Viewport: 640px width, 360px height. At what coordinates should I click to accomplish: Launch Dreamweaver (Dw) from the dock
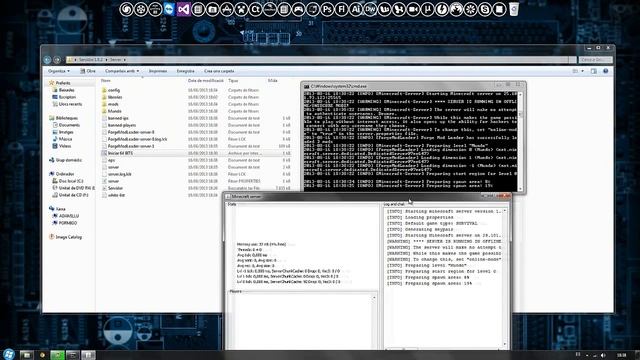[x=370, y=9]
